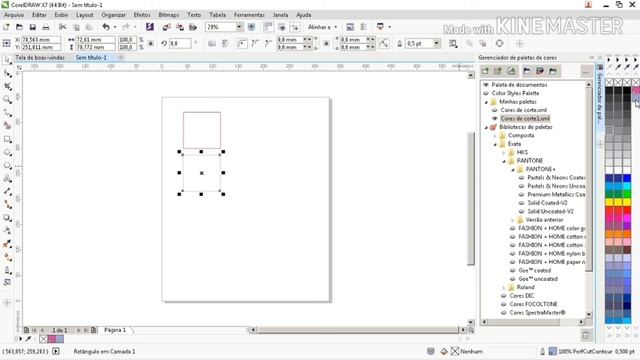Collapse the PANTONE folder
640x360 pixels.
(x=504, y=161)
